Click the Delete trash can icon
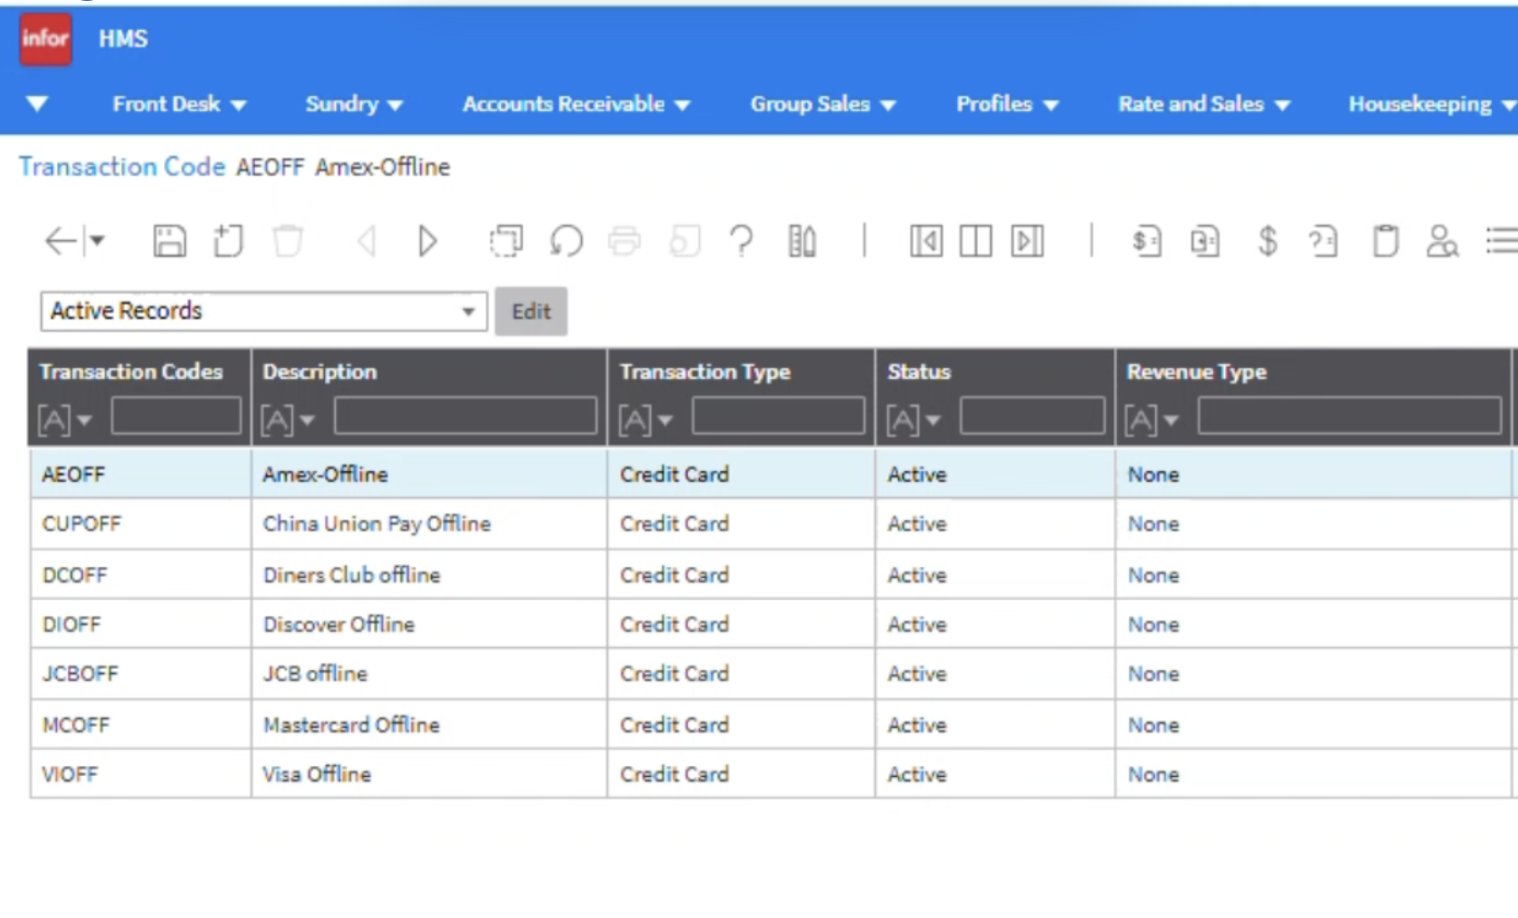1518x918 pixels. click(287, 241)
